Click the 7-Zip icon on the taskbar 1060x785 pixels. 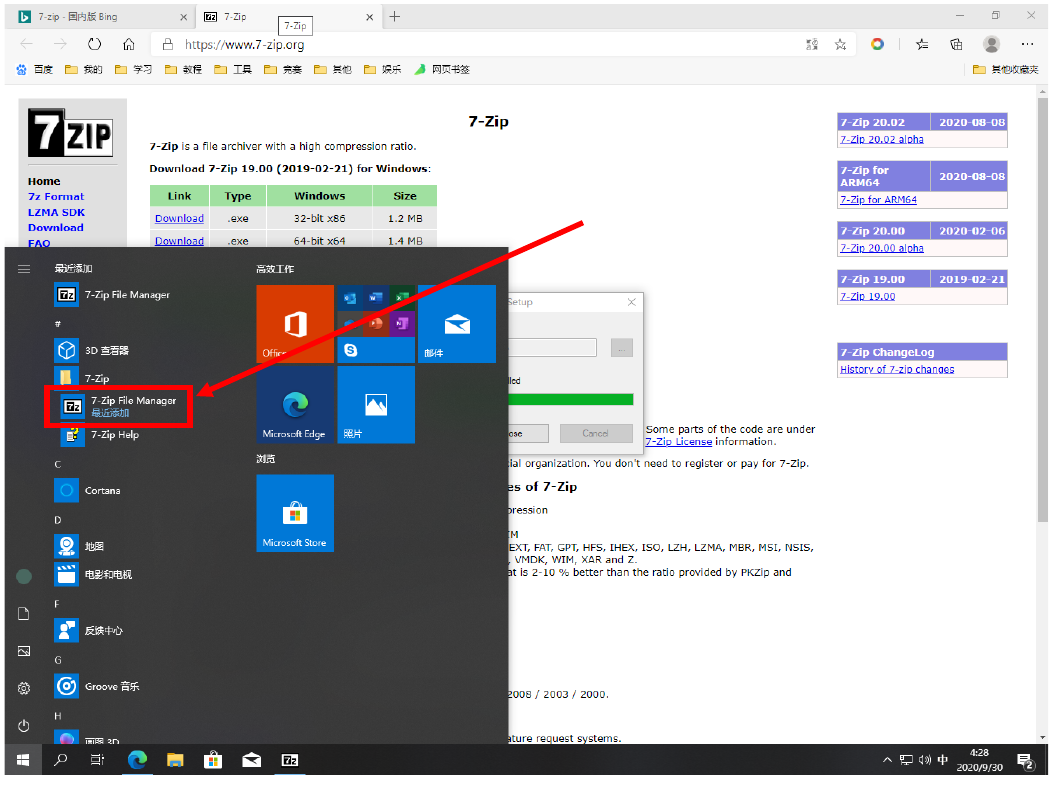pos(290,760)
